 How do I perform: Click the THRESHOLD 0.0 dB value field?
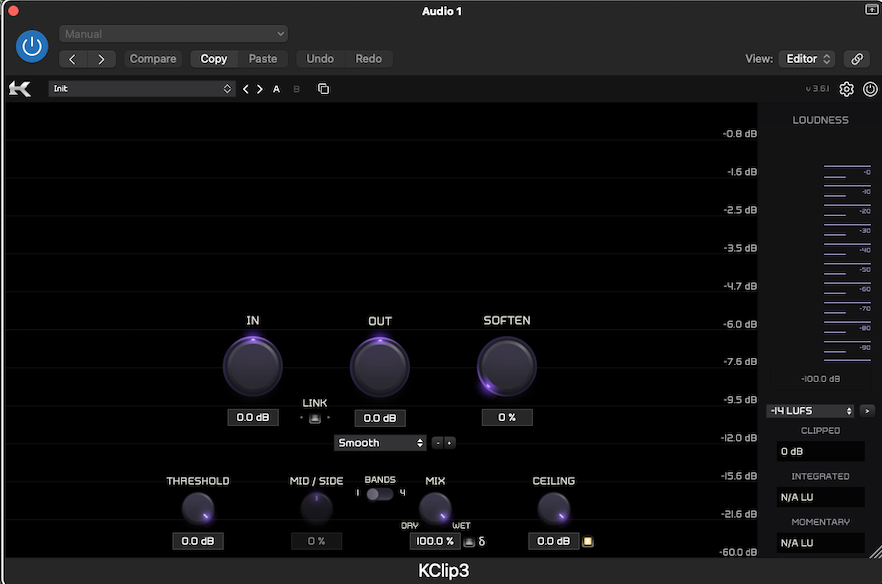point(198,541)
